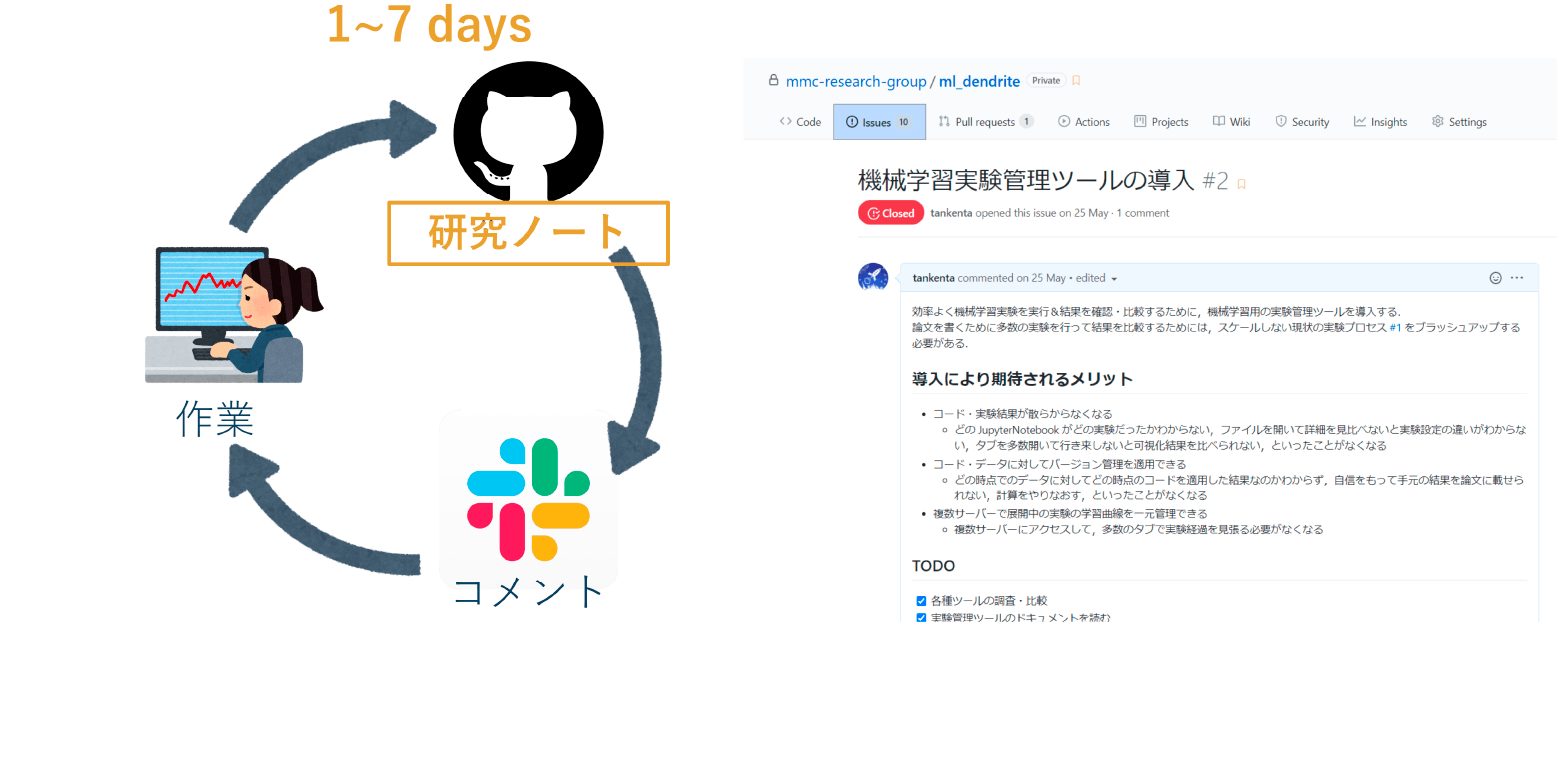Open the ml_dendrite repository link
Screen dimensions: 1560x776
pos(979,81)
